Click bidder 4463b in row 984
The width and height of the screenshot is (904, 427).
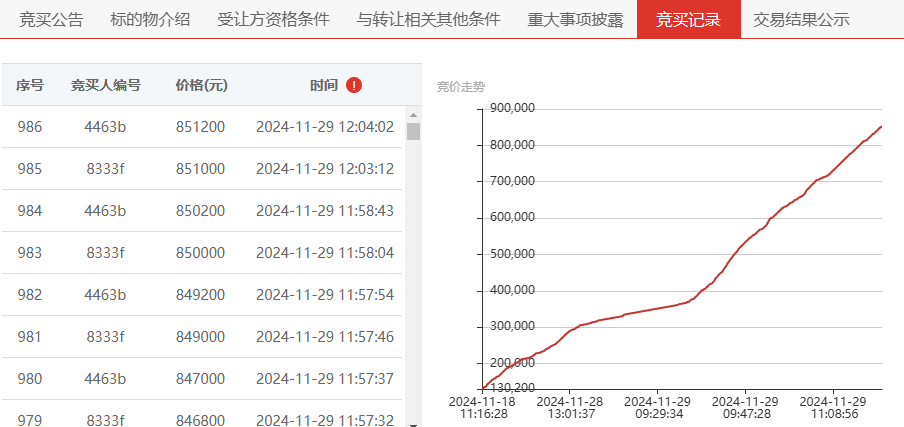105,211
